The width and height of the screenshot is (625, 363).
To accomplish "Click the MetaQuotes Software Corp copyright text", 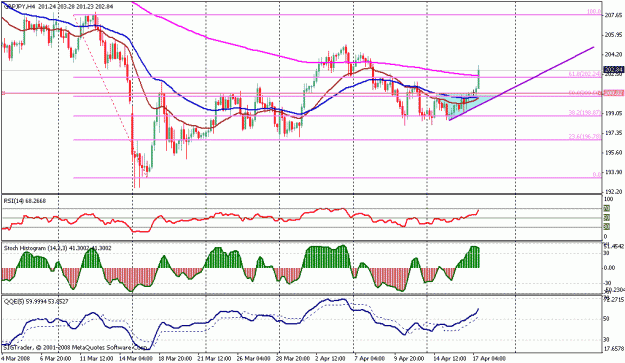I will [x=74, y=347].
